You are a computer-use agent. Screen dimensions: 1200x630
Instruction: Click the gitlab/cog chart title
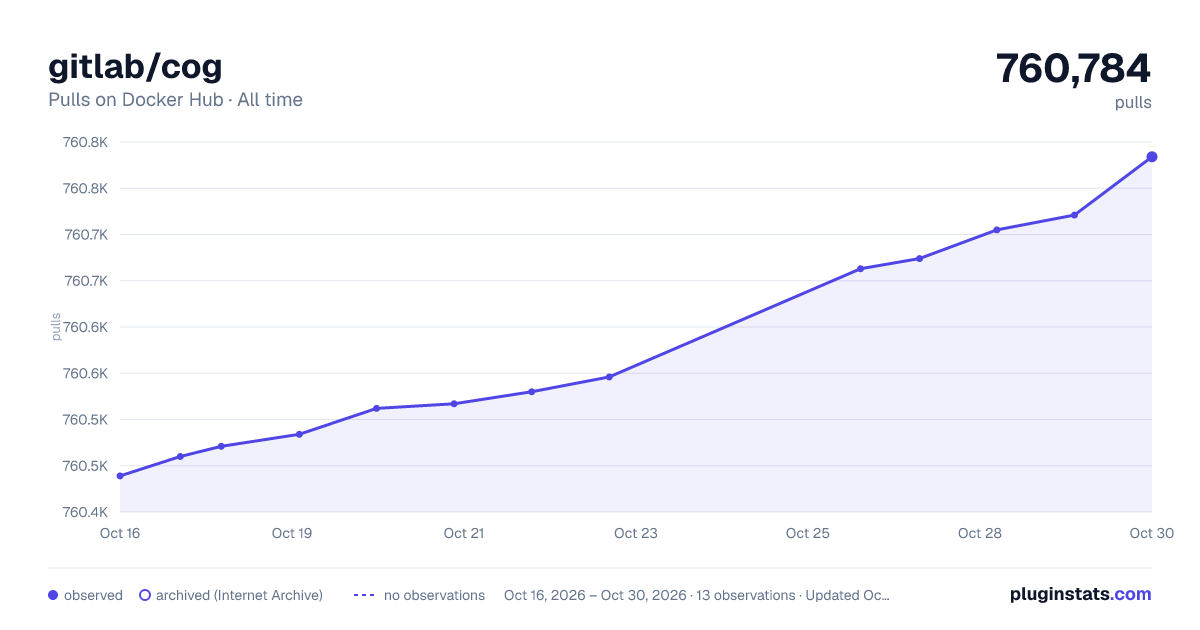(x=135, y=66)
